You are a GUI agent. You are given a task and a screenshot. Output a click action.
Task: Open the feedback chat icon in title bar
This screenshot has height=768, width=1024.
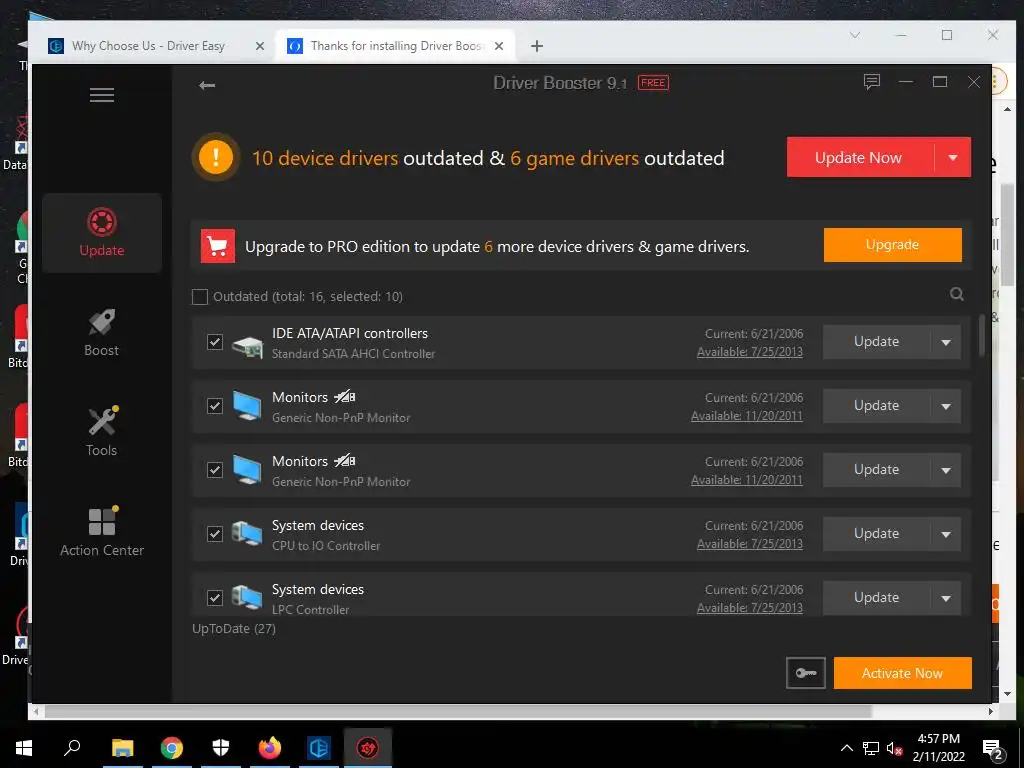[x=872, y=82]
